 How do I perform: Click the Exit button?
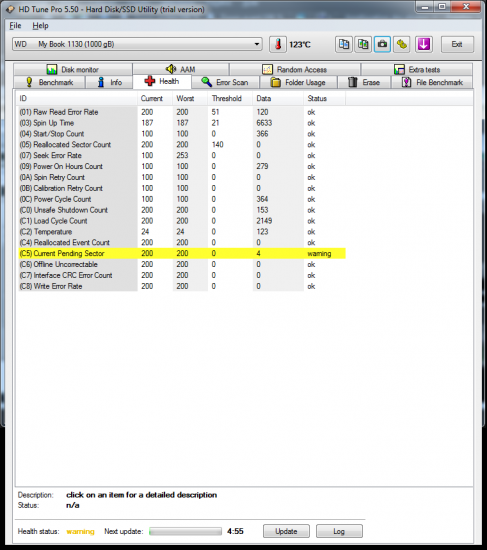(457, 45)
